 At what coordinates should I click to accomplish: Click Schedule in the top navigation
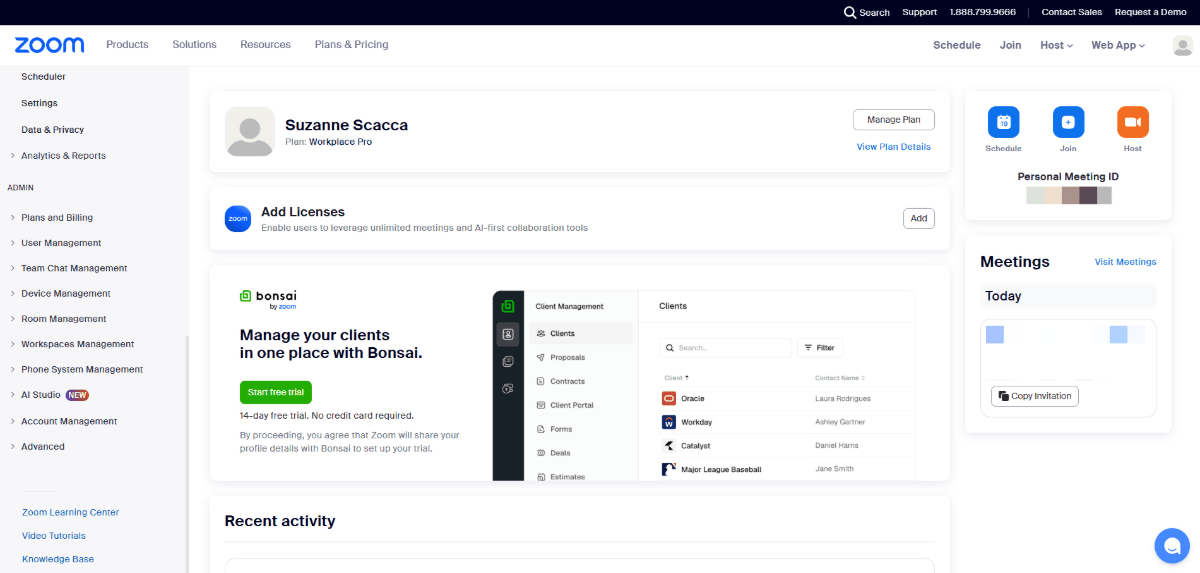point(957,45)
